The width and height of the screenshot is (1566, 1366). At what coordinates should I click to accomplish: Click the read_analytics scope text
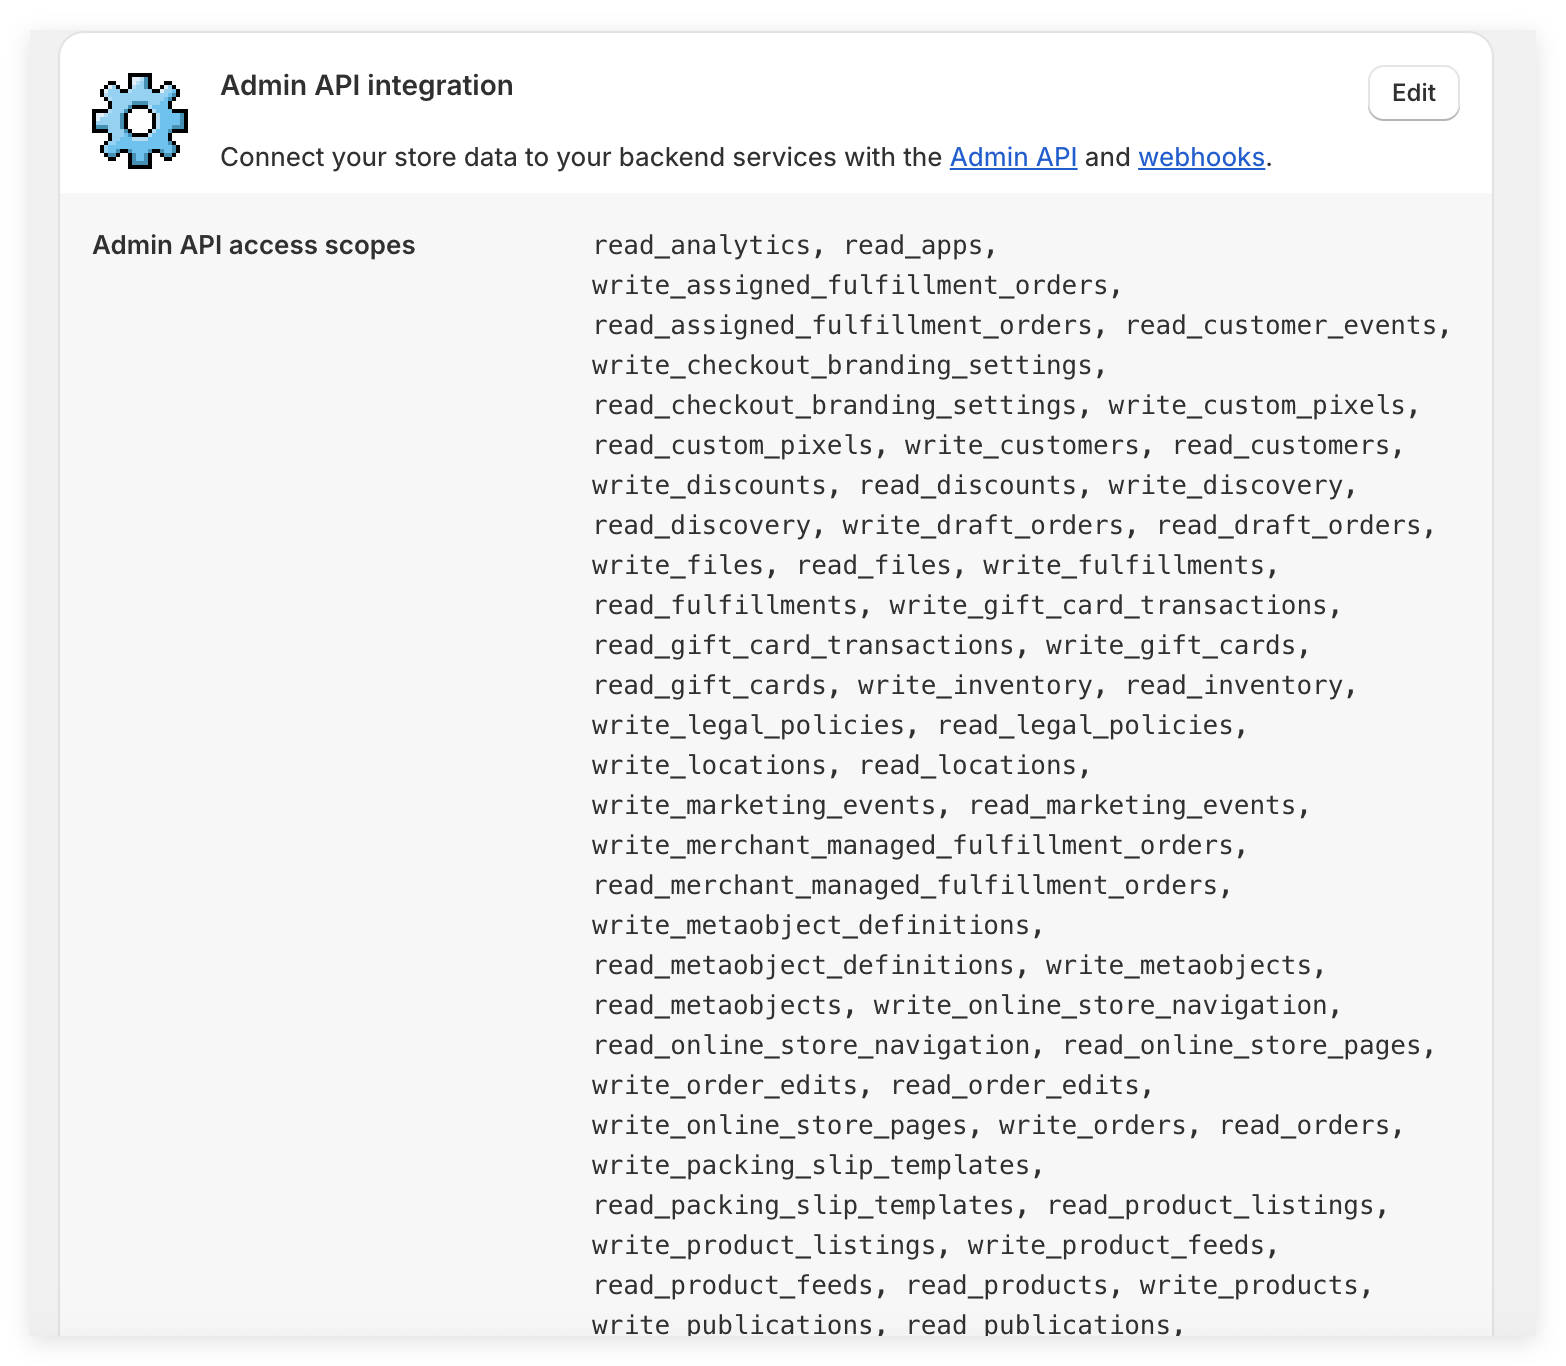[701, 245]
